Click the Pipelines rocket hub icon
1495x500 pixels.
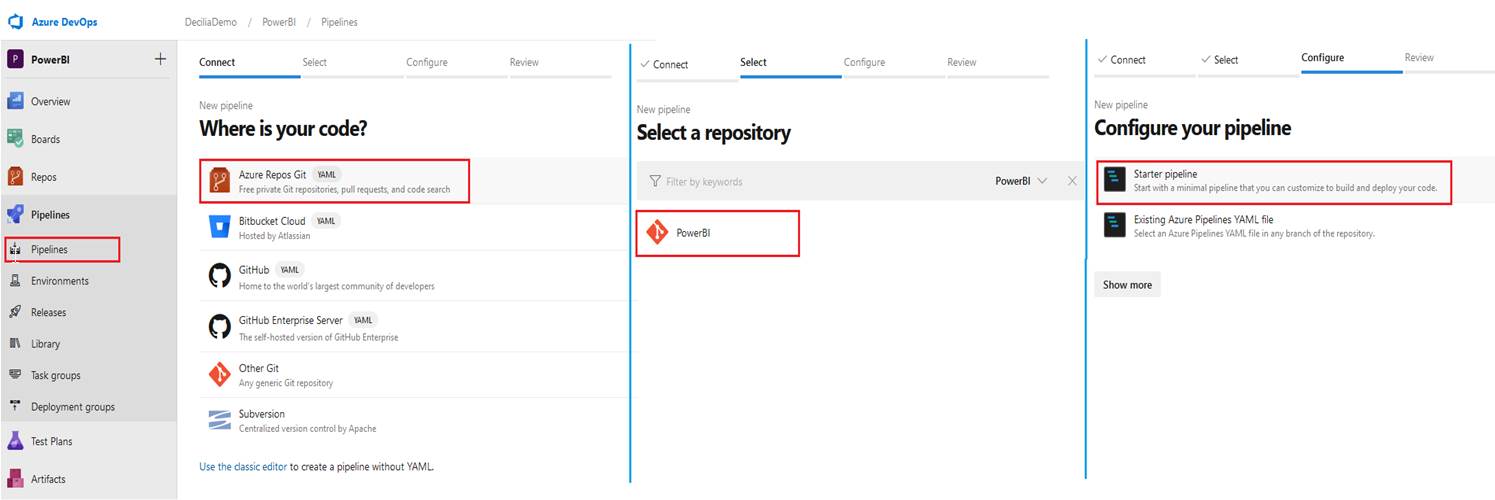tap(15, 215)
